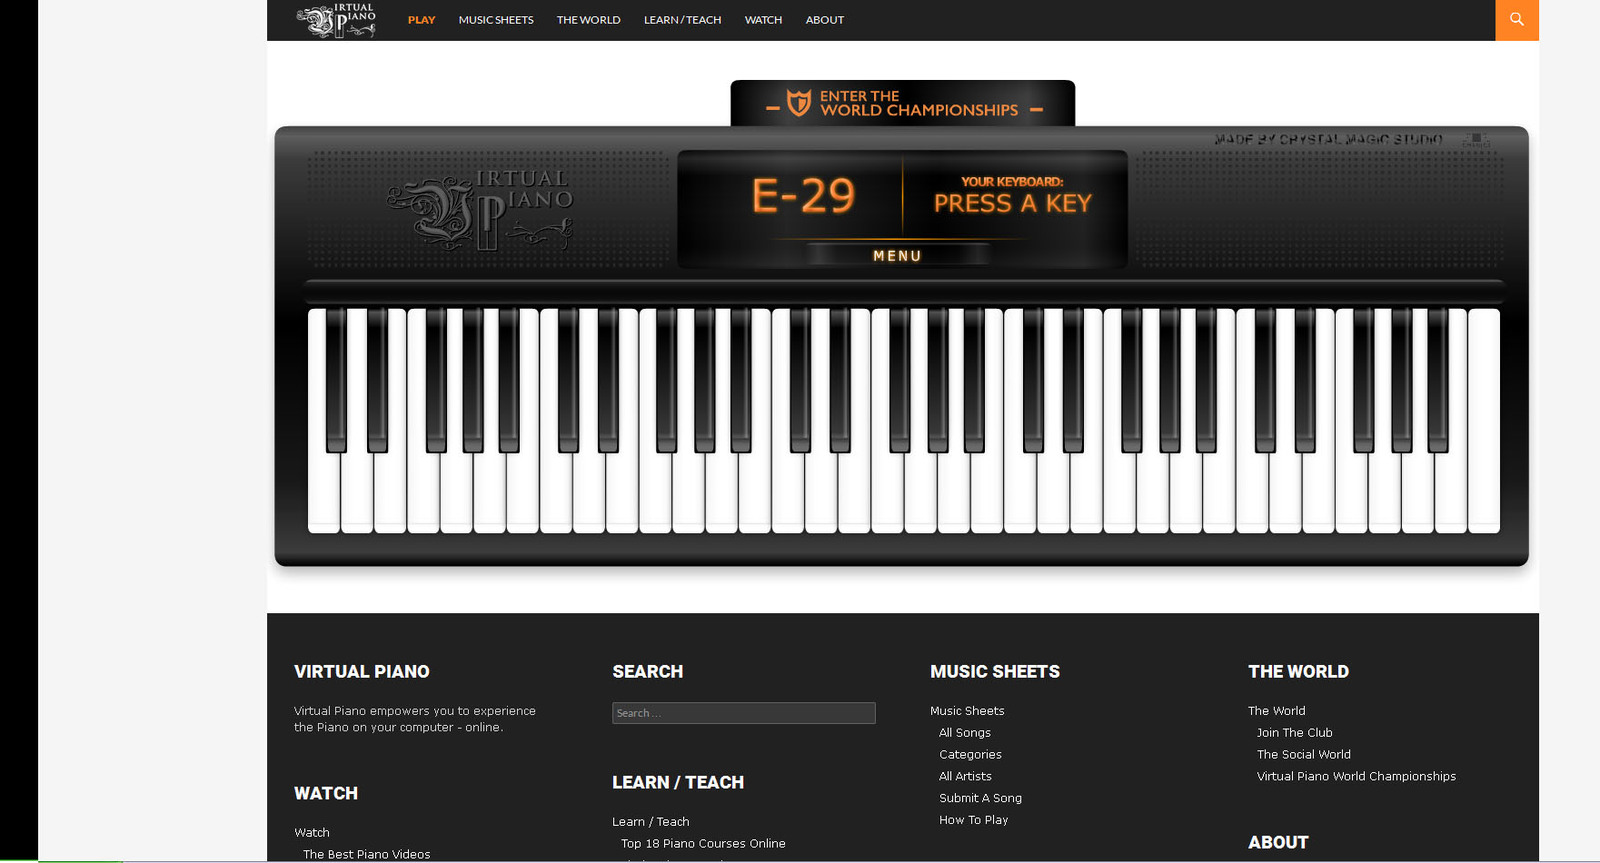Click THE WORLD footer heading

1298,672
